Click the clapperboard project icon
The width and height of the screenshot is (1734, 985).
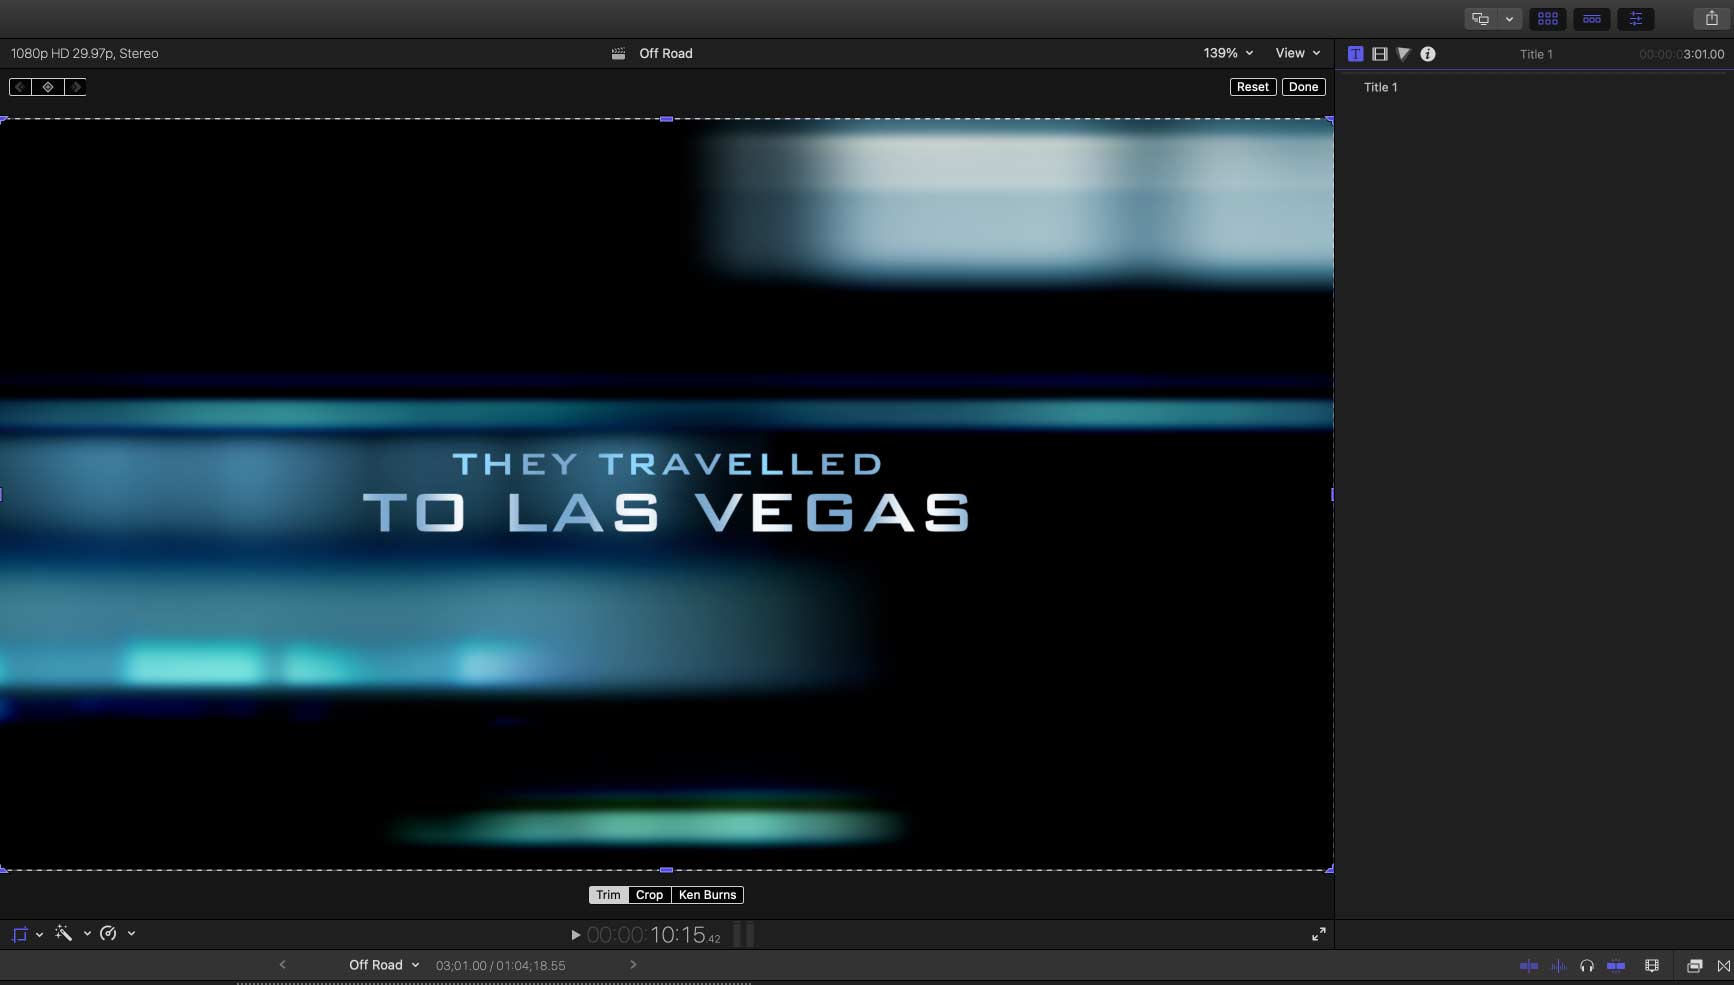click(x=619, y=54)
